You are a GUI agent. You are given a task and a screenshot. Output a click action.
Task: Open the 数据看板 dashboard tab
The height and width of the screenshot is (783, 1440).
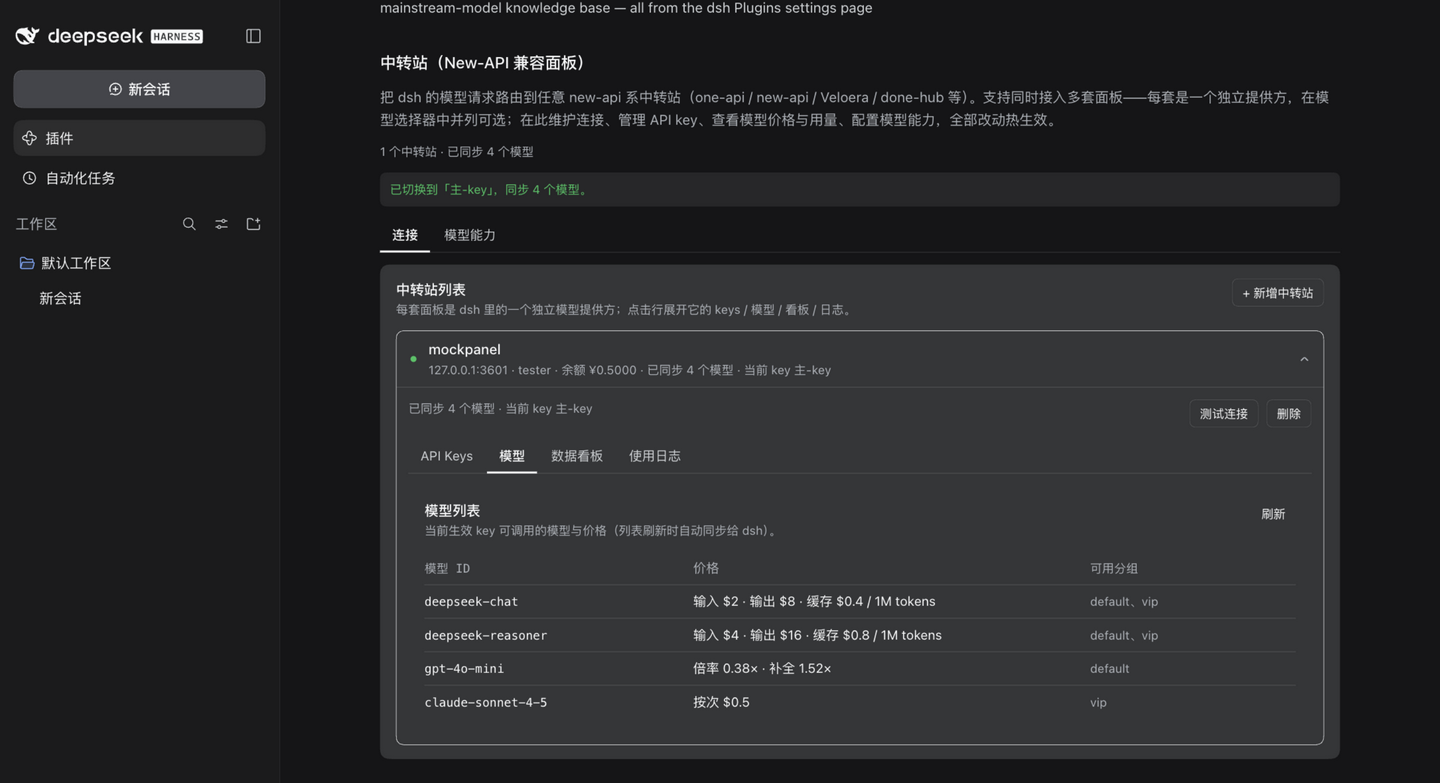(x=577, y=456)
